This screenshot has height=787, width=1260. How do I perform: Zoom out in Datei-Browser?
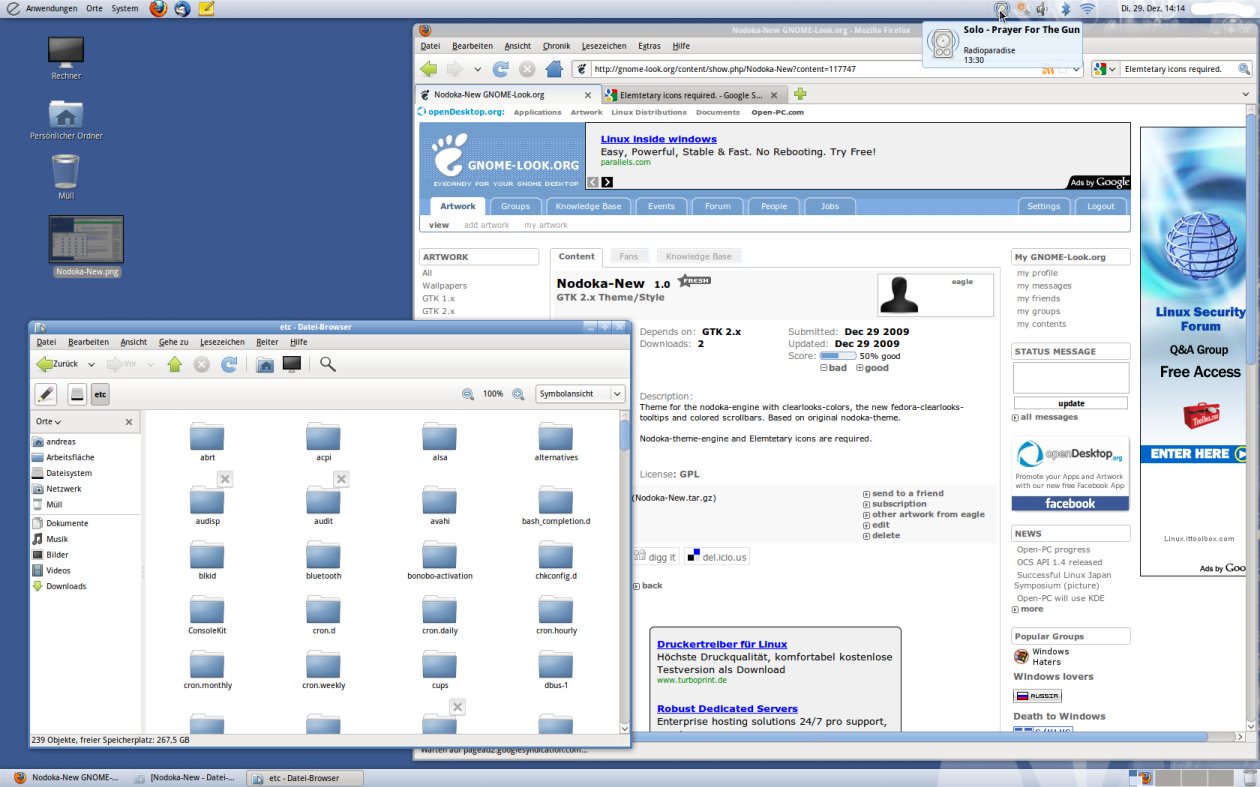pos(468,394)
